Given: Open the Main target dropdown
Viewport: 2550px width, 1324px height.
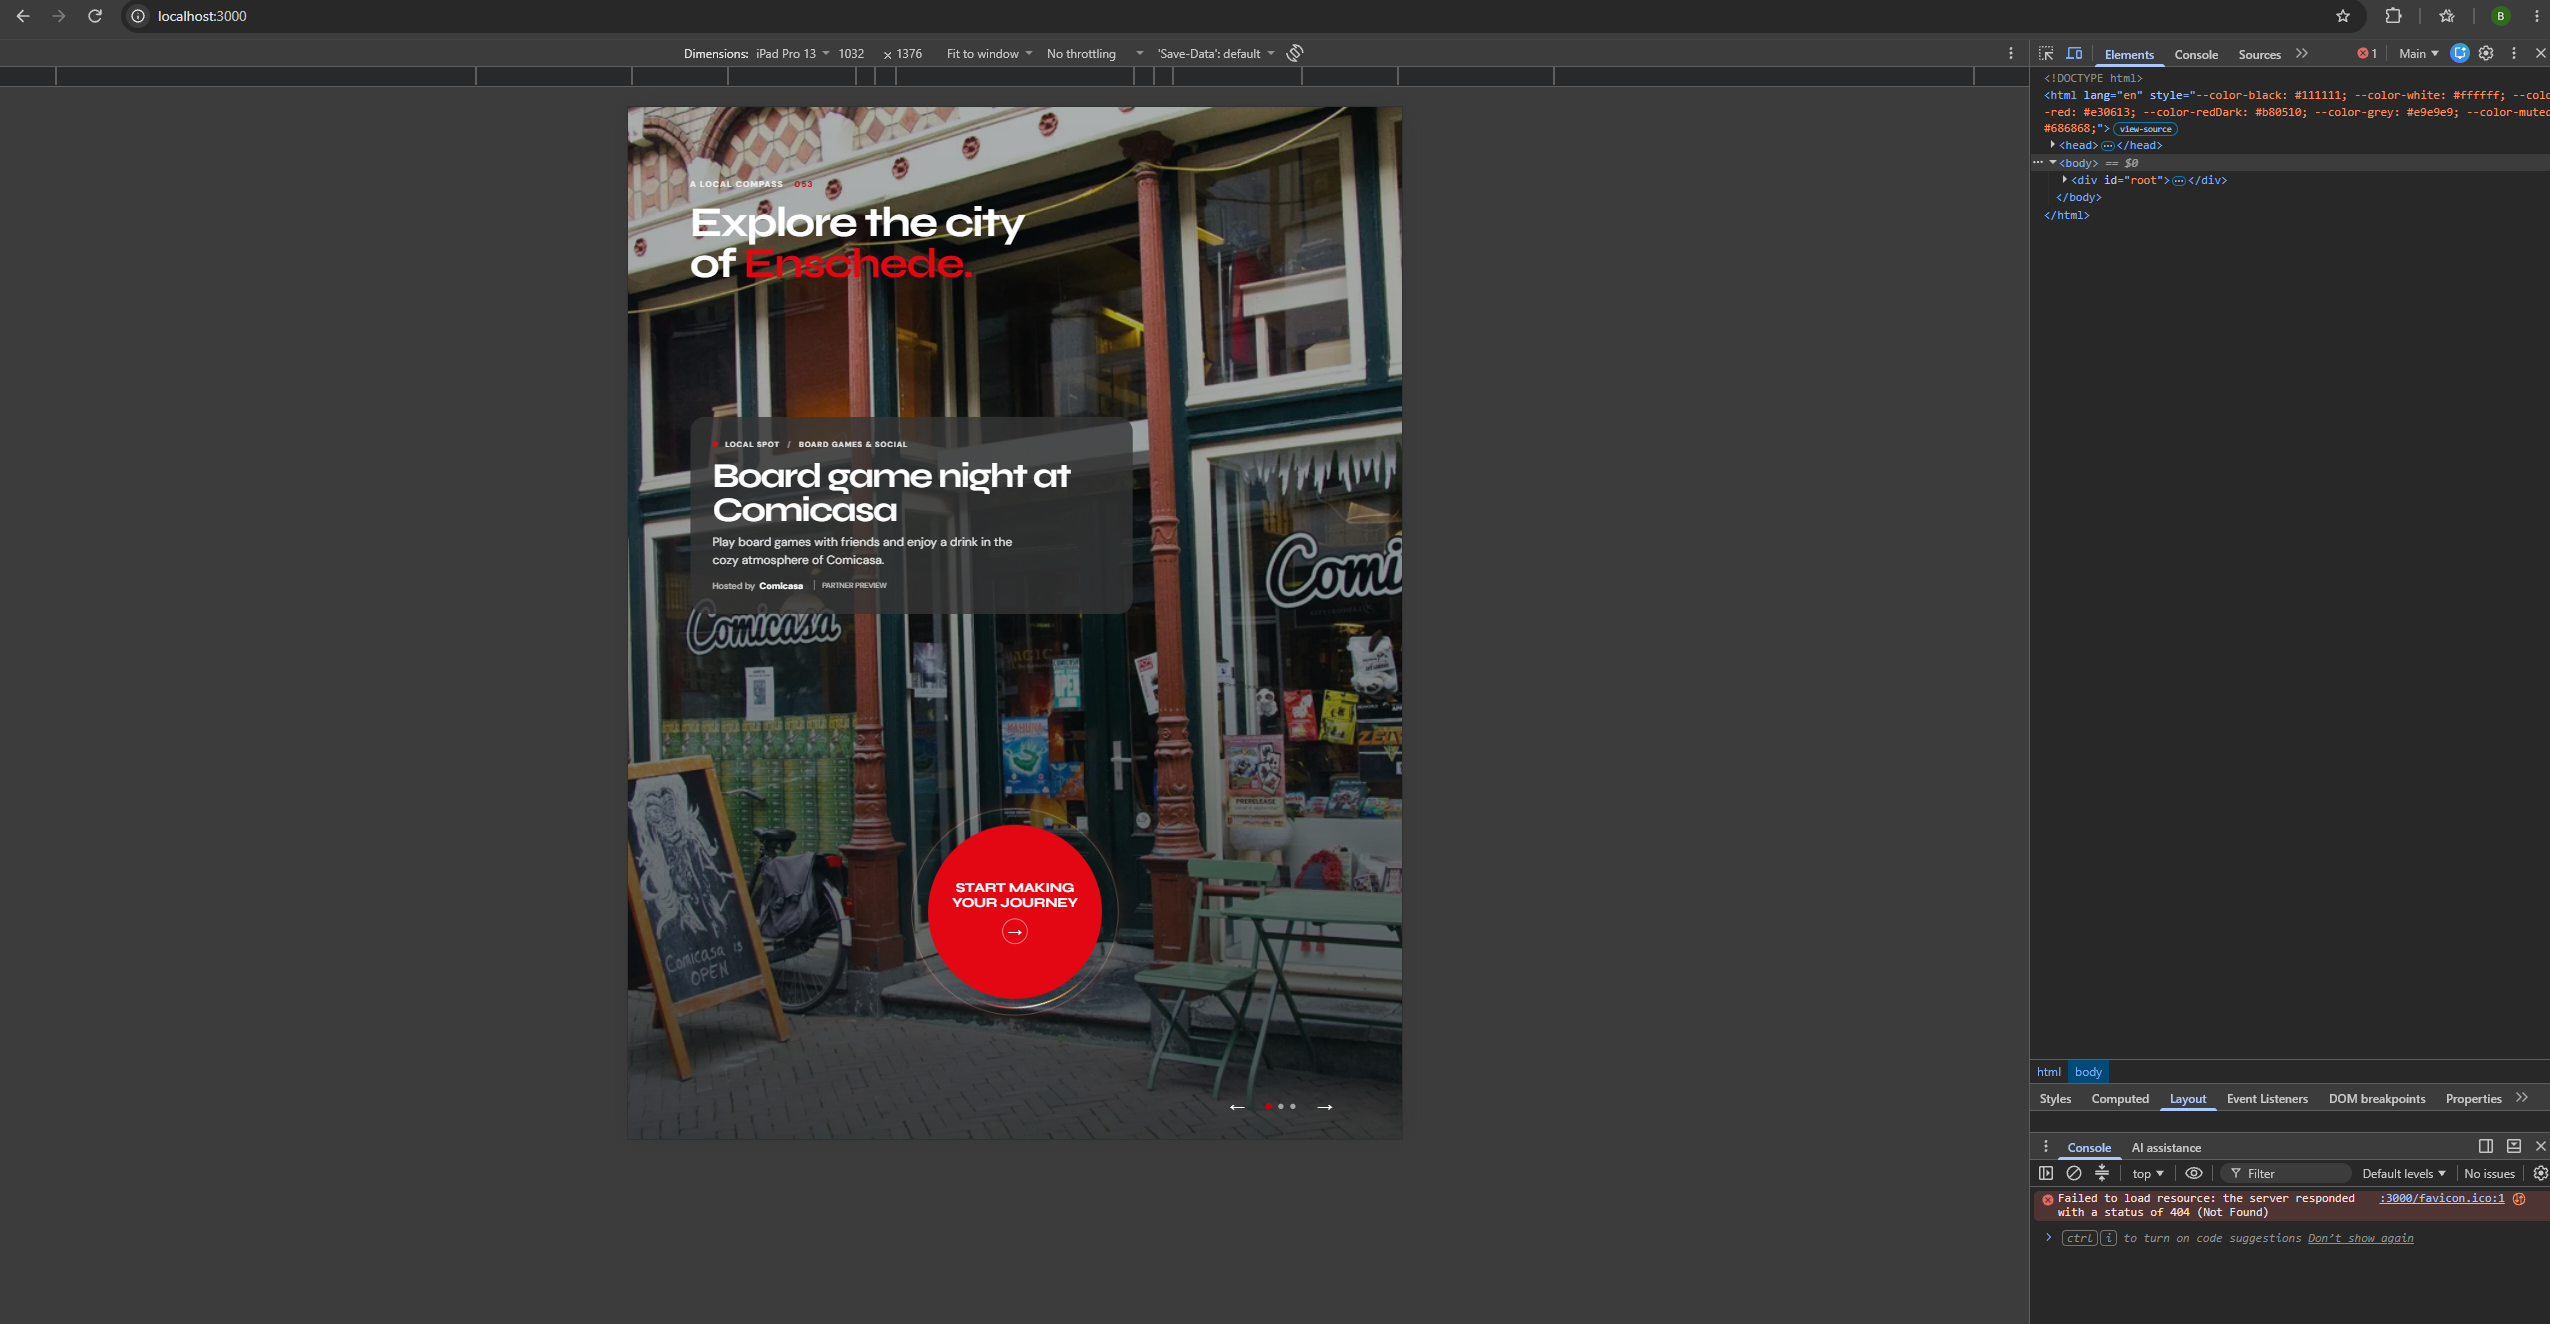Looking at the screenshot, I should (2418, 54).
